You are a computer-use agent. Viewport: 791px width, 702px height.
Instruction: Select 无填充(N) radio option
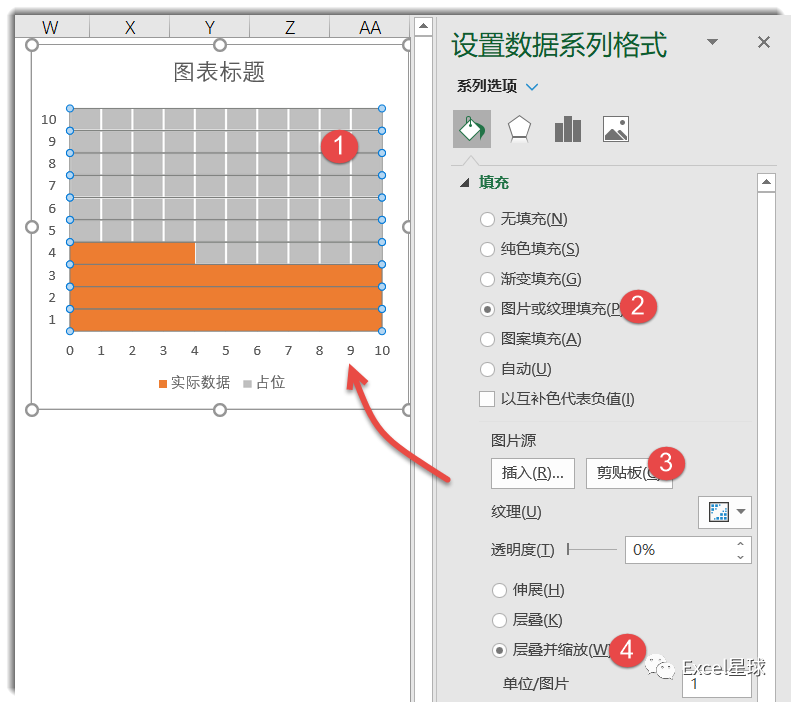tap(487, 219)
